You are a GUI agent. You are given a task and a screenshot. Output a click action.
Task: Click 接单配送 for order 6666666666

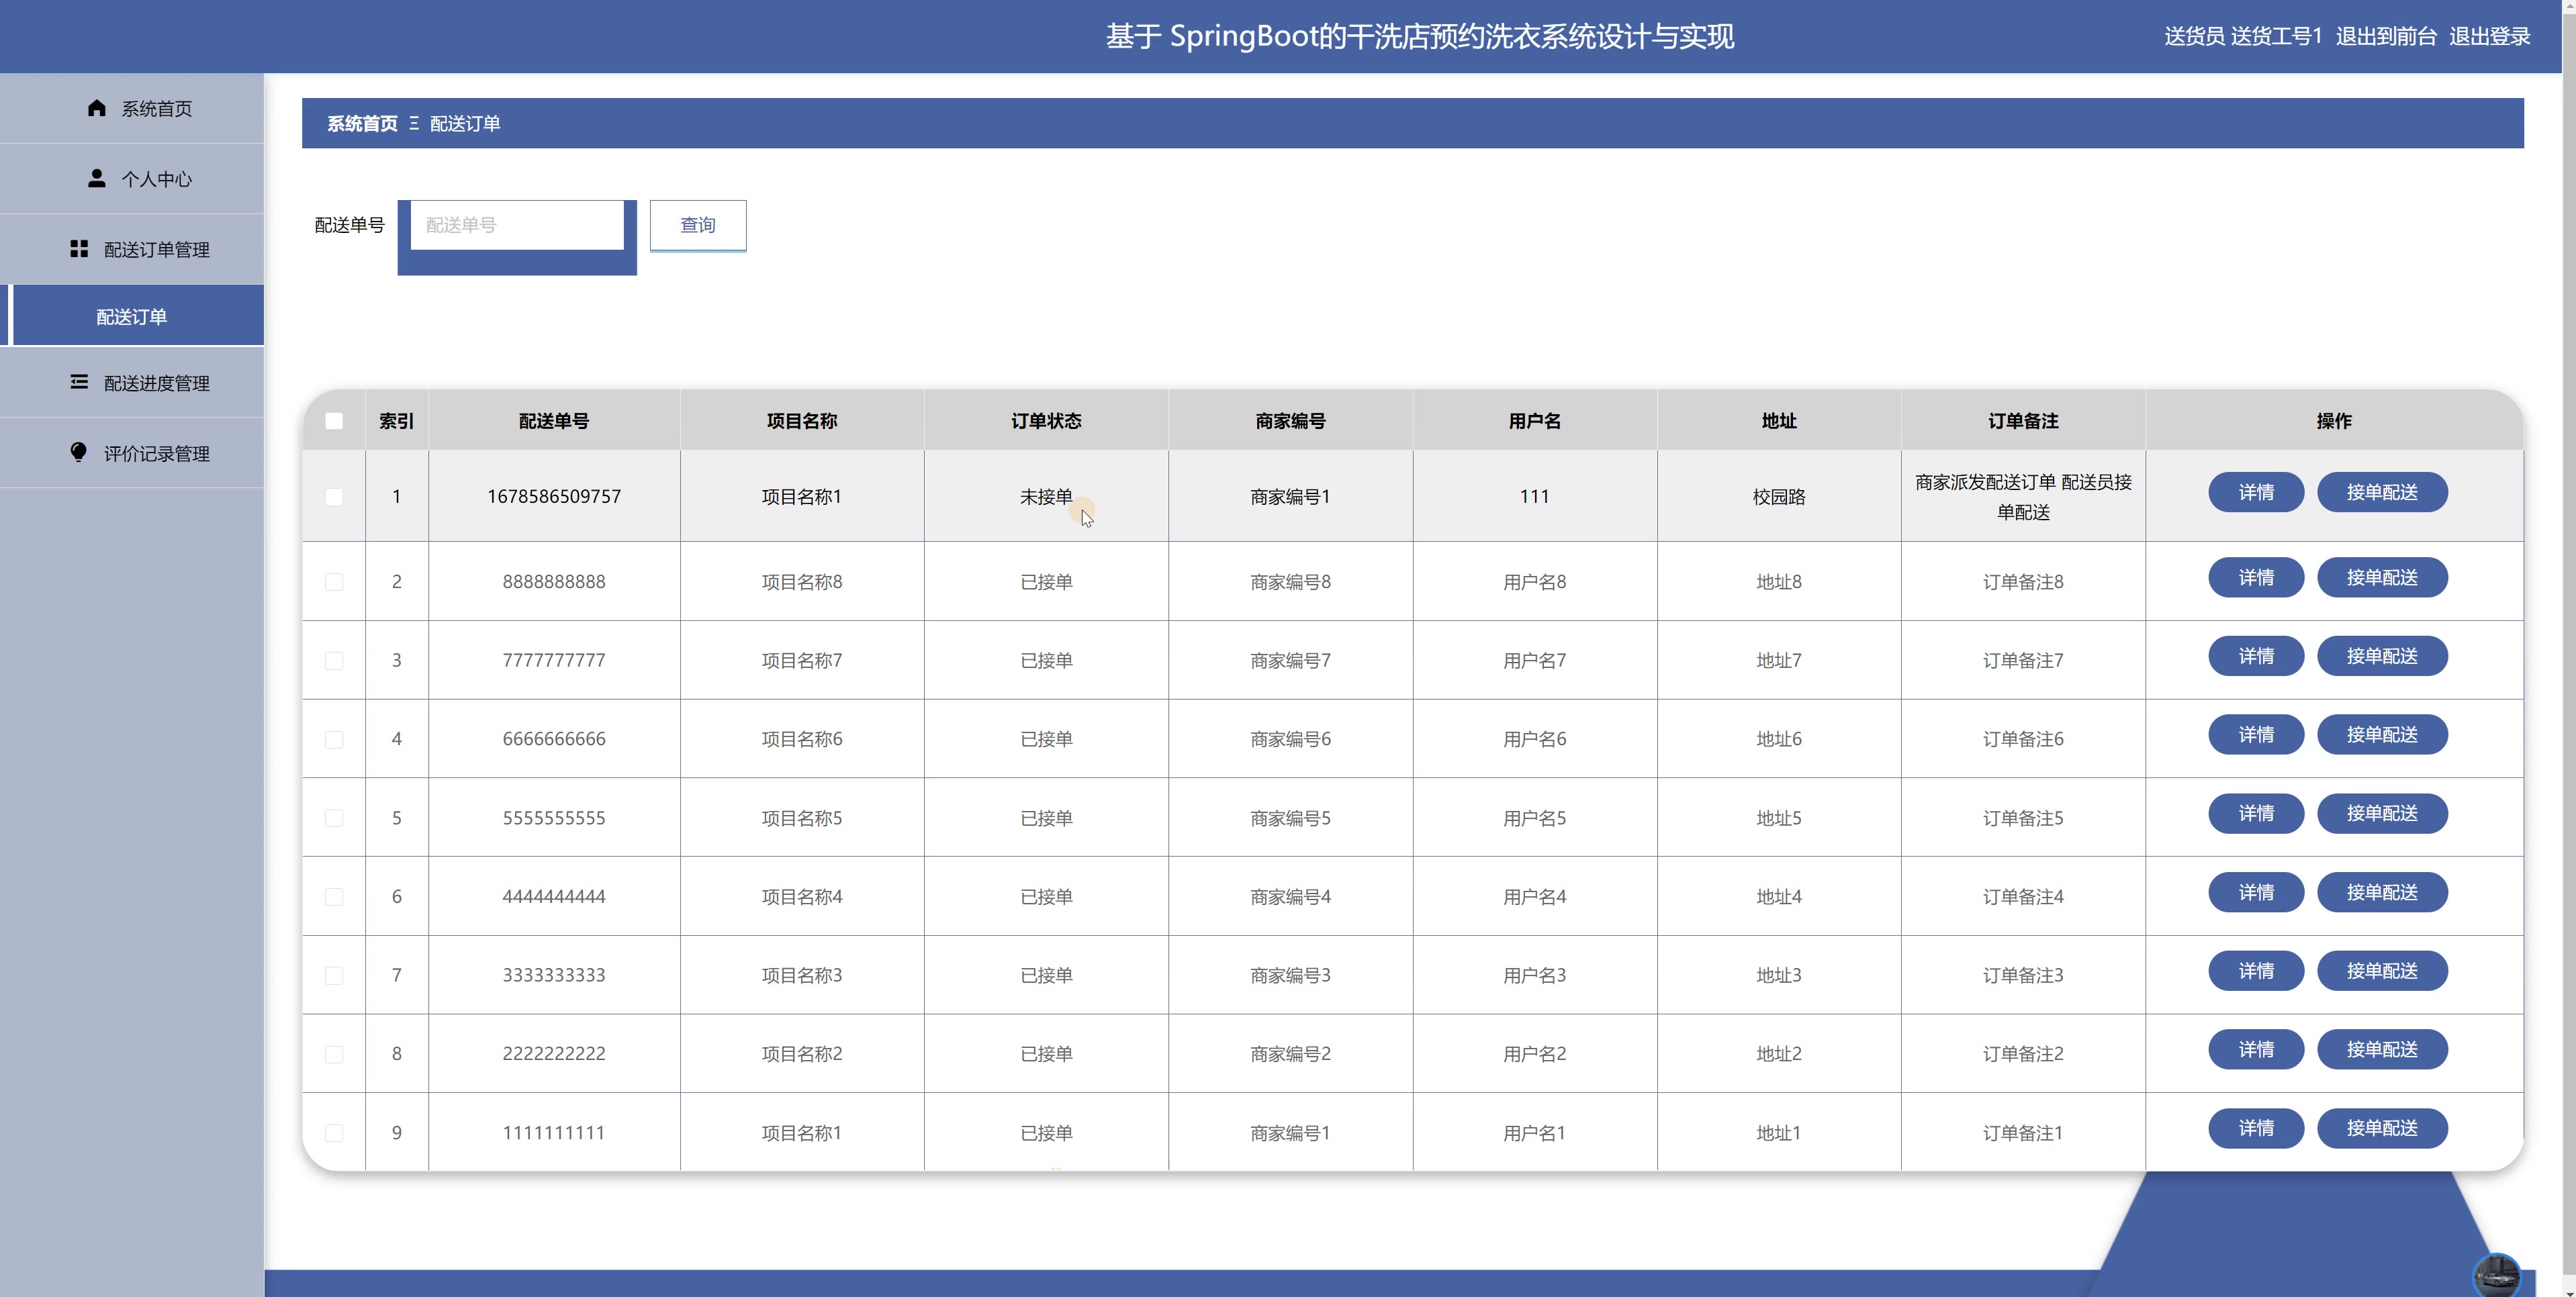2382,734
